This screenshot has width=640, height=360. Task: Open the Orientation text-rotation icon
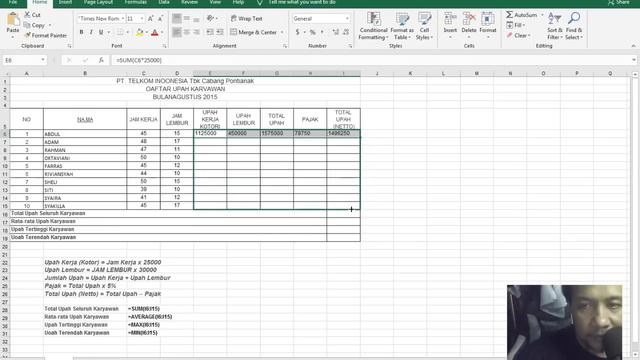tap(210, 18)
